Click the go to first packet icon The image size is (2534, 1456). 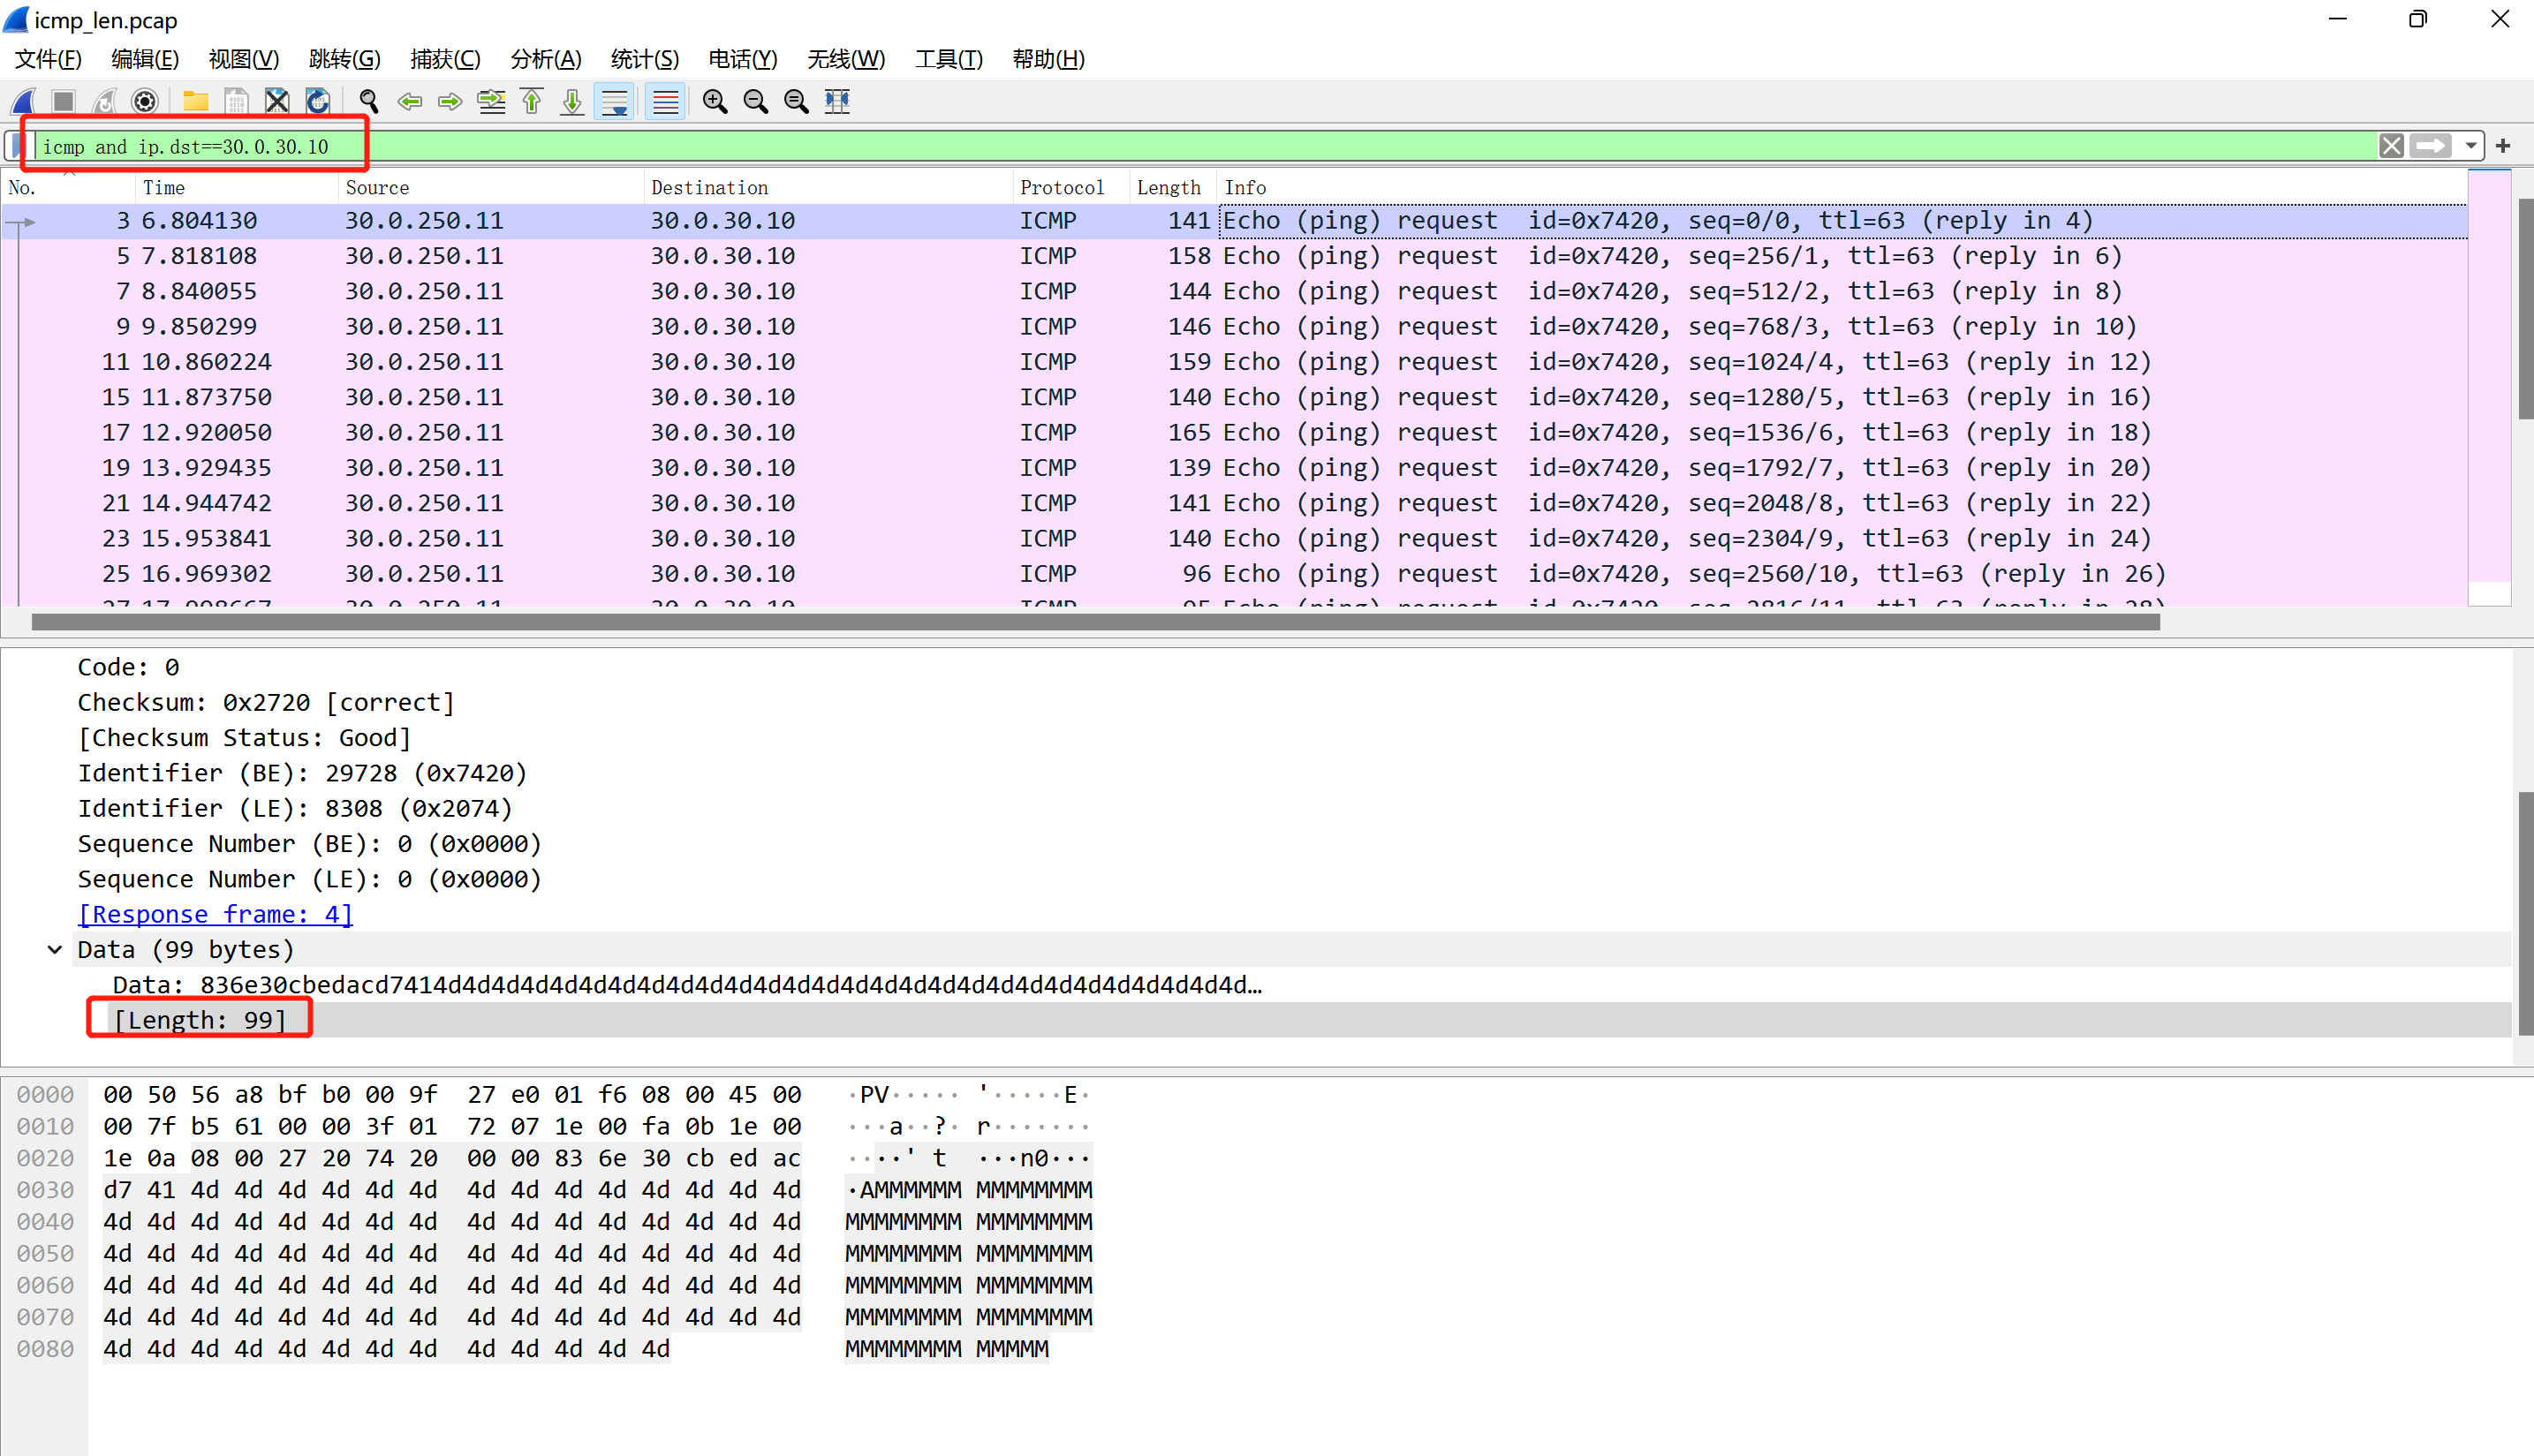532,101
